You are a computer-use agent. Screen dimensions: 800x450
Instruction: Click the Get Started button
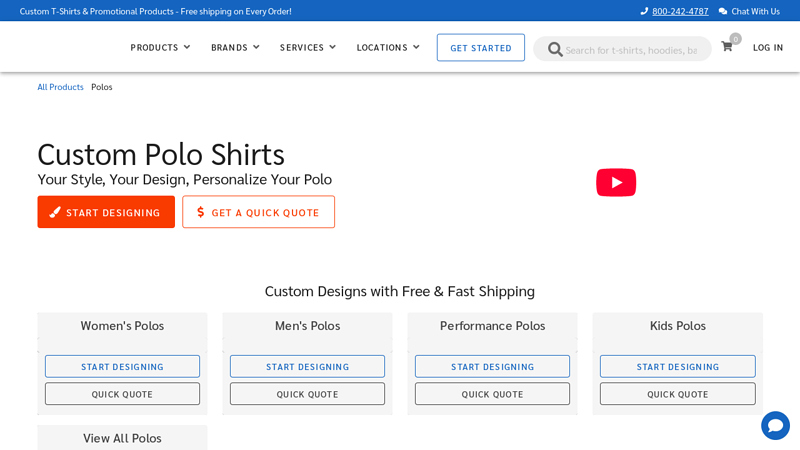481,47
